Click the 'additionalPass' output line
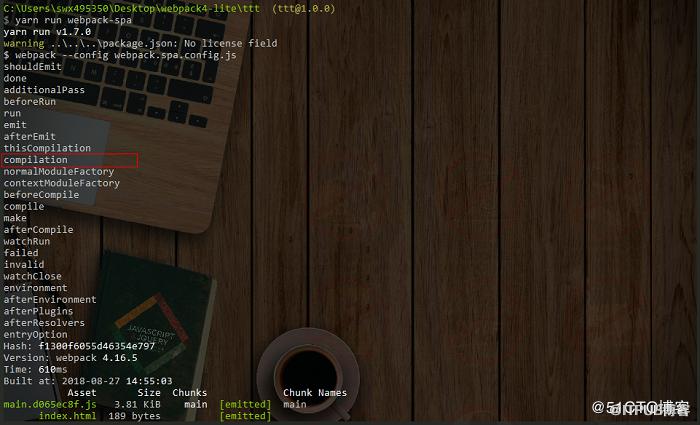The height and width of the screenshot is (425, 700). 44,90
